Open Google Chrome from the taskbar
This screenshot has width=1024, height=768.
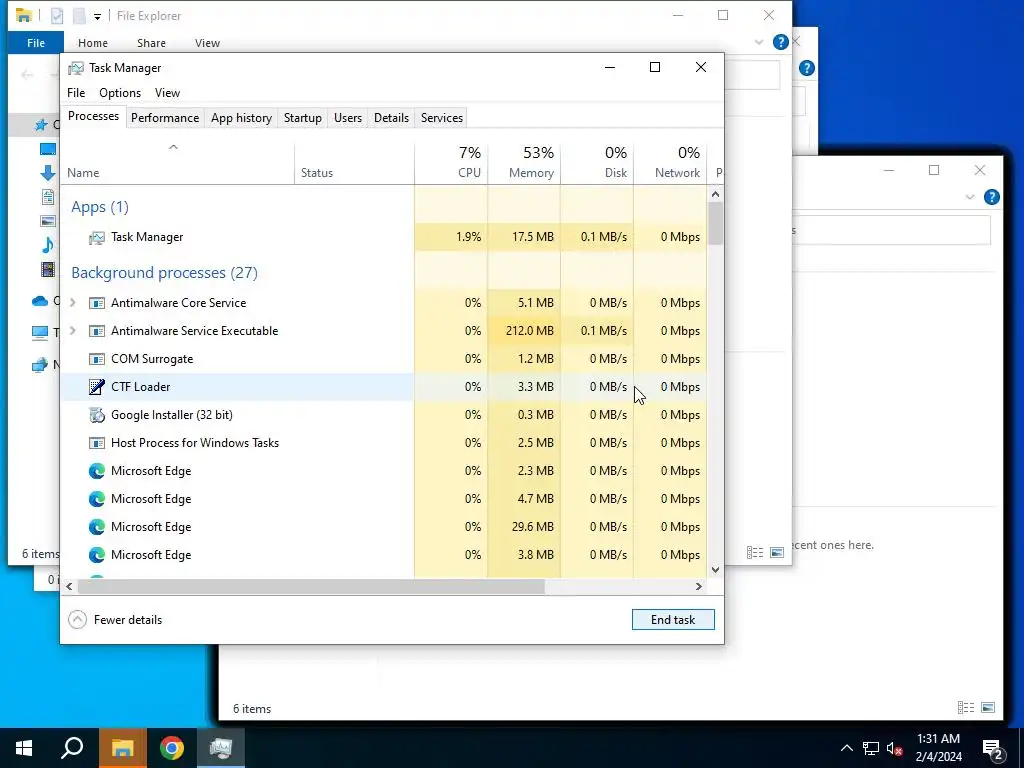pos(172,748)
